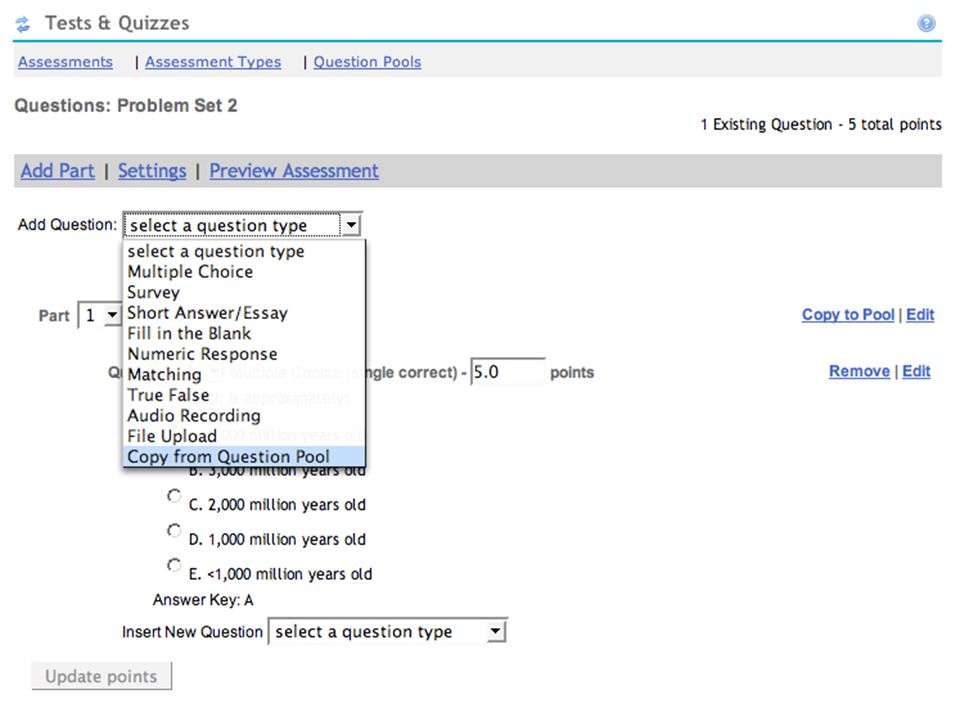Choose File Upload question type
Image resolution: width=960 pixels, height=720 pixels.
tap(244, 436)
